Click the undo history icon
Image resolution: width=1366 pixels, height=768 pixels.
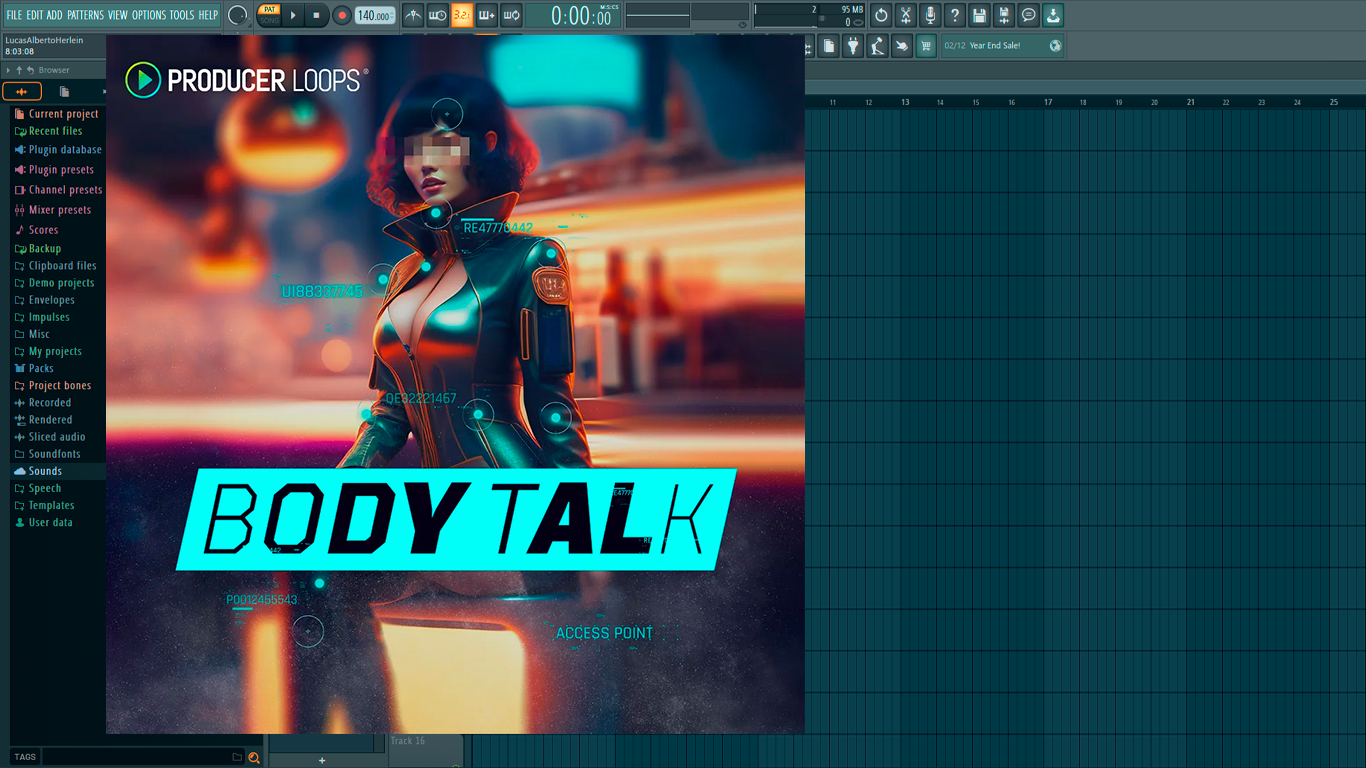point(881,15)
